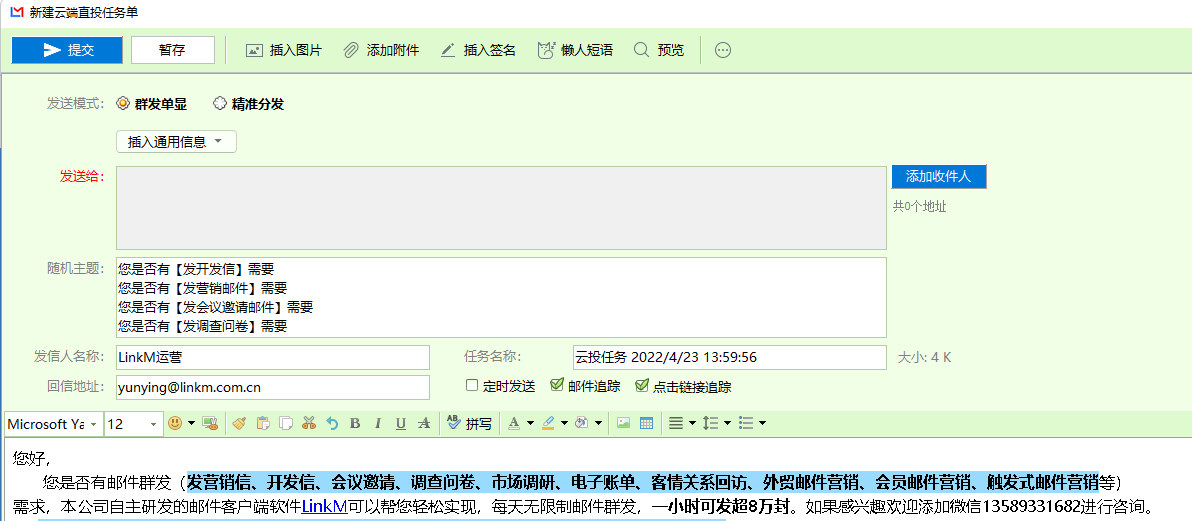
Task: Expand the line spacing dropdown arrow
Action: point(728,424)
